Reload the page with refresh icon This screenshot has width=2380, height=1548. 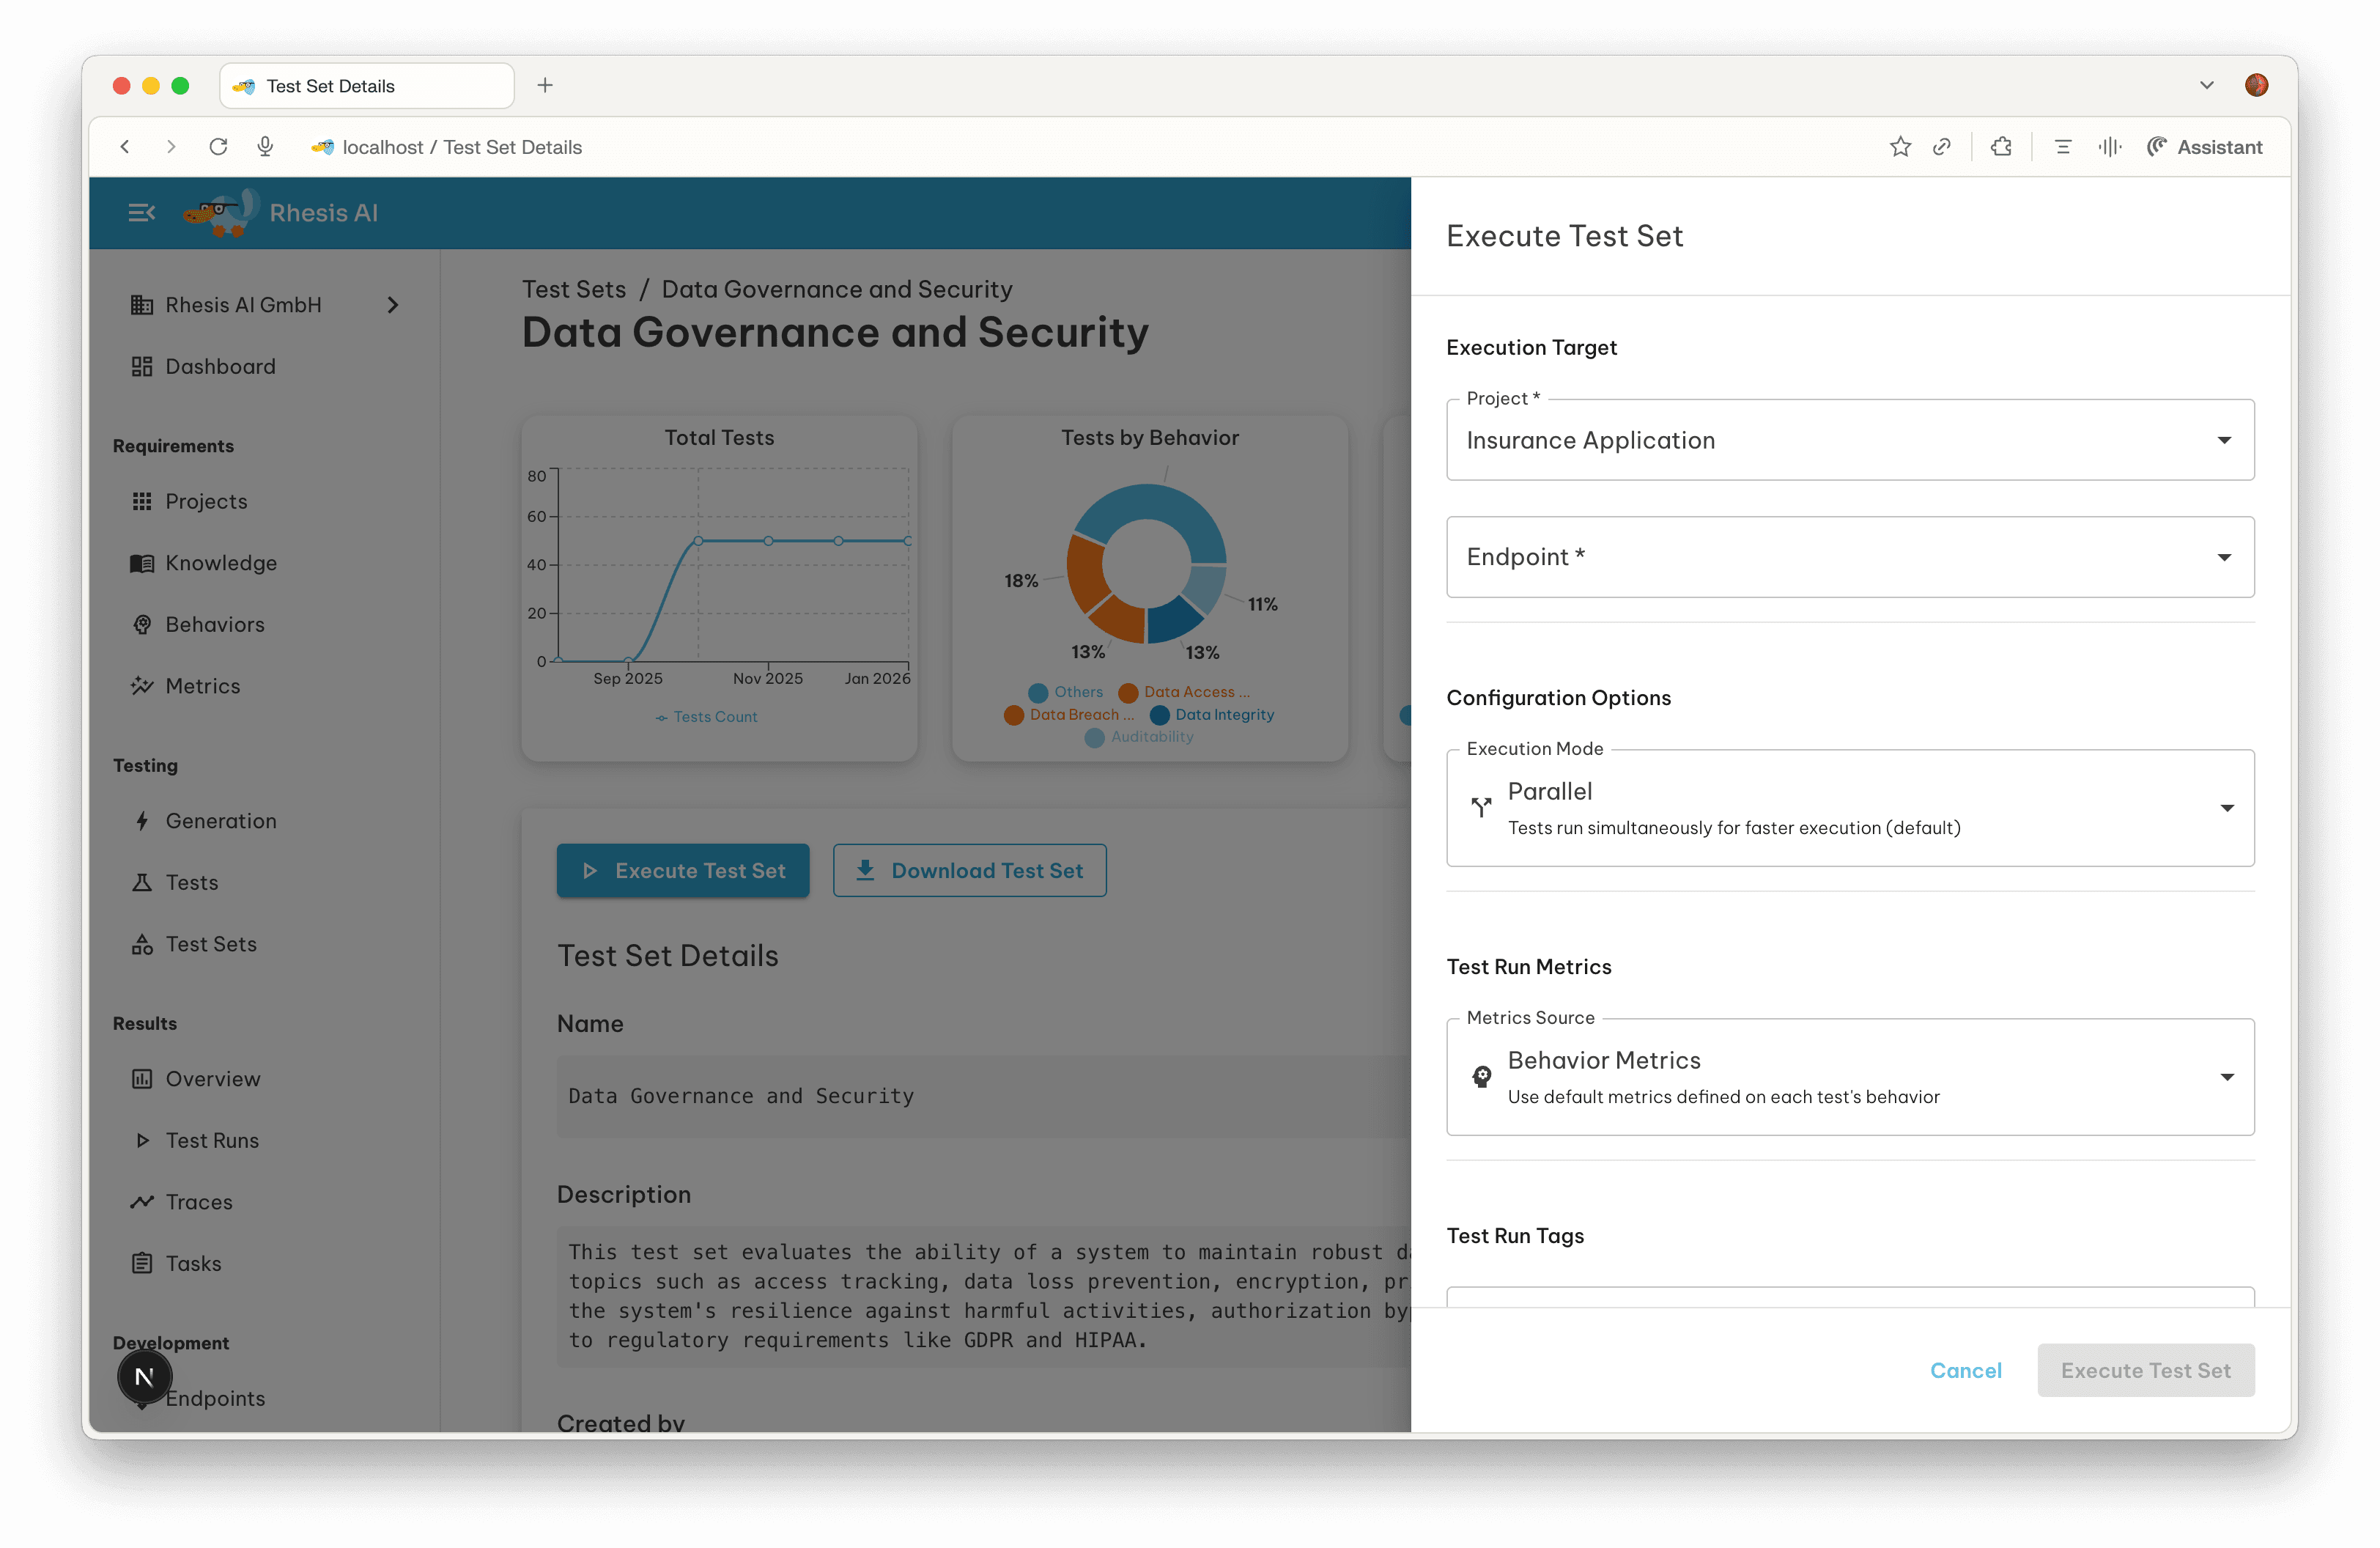coord(218,147)
